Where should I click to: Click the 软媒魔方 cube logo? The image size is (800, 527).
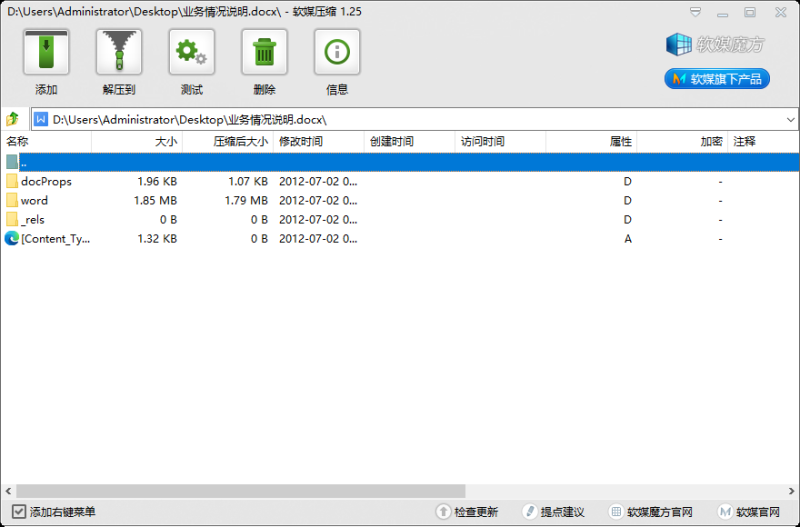(679, 44)
